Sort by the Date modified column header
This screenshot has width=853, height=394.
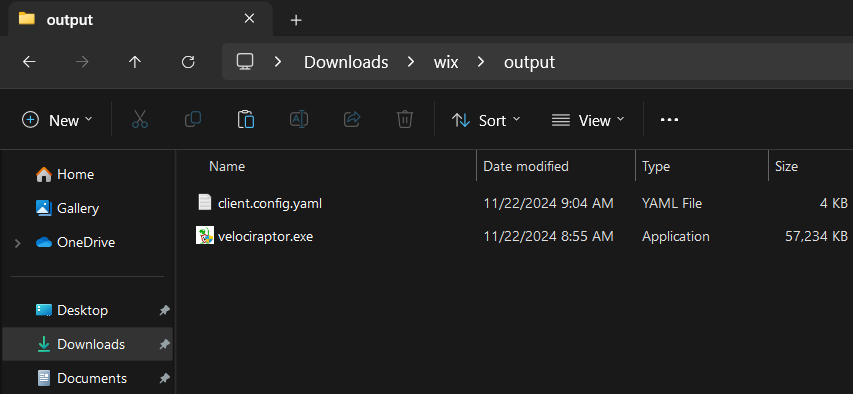pos(526,166)
